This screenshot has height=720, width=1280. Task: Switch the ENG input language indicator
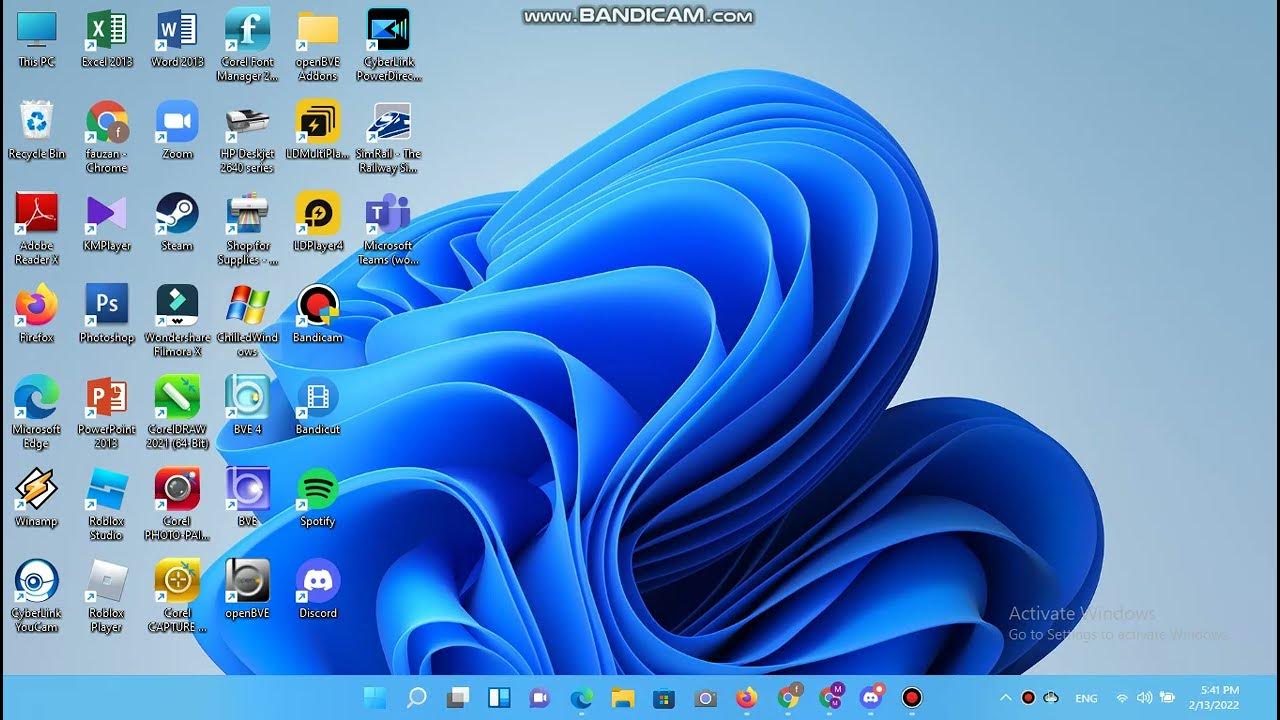click(x=1086, y=698)
